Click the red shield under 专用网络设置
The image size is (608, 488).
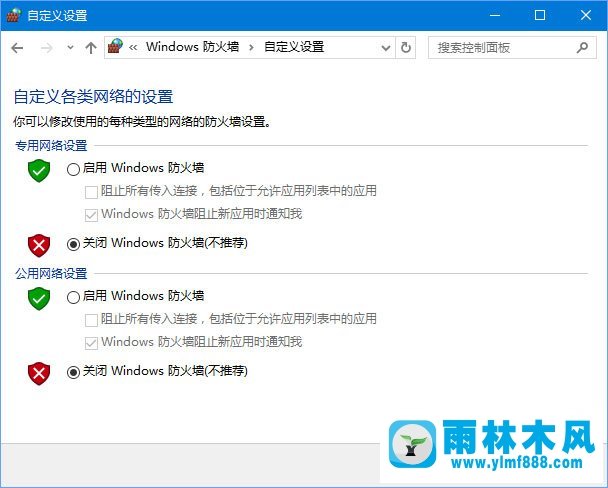click(x=39, y=244)
